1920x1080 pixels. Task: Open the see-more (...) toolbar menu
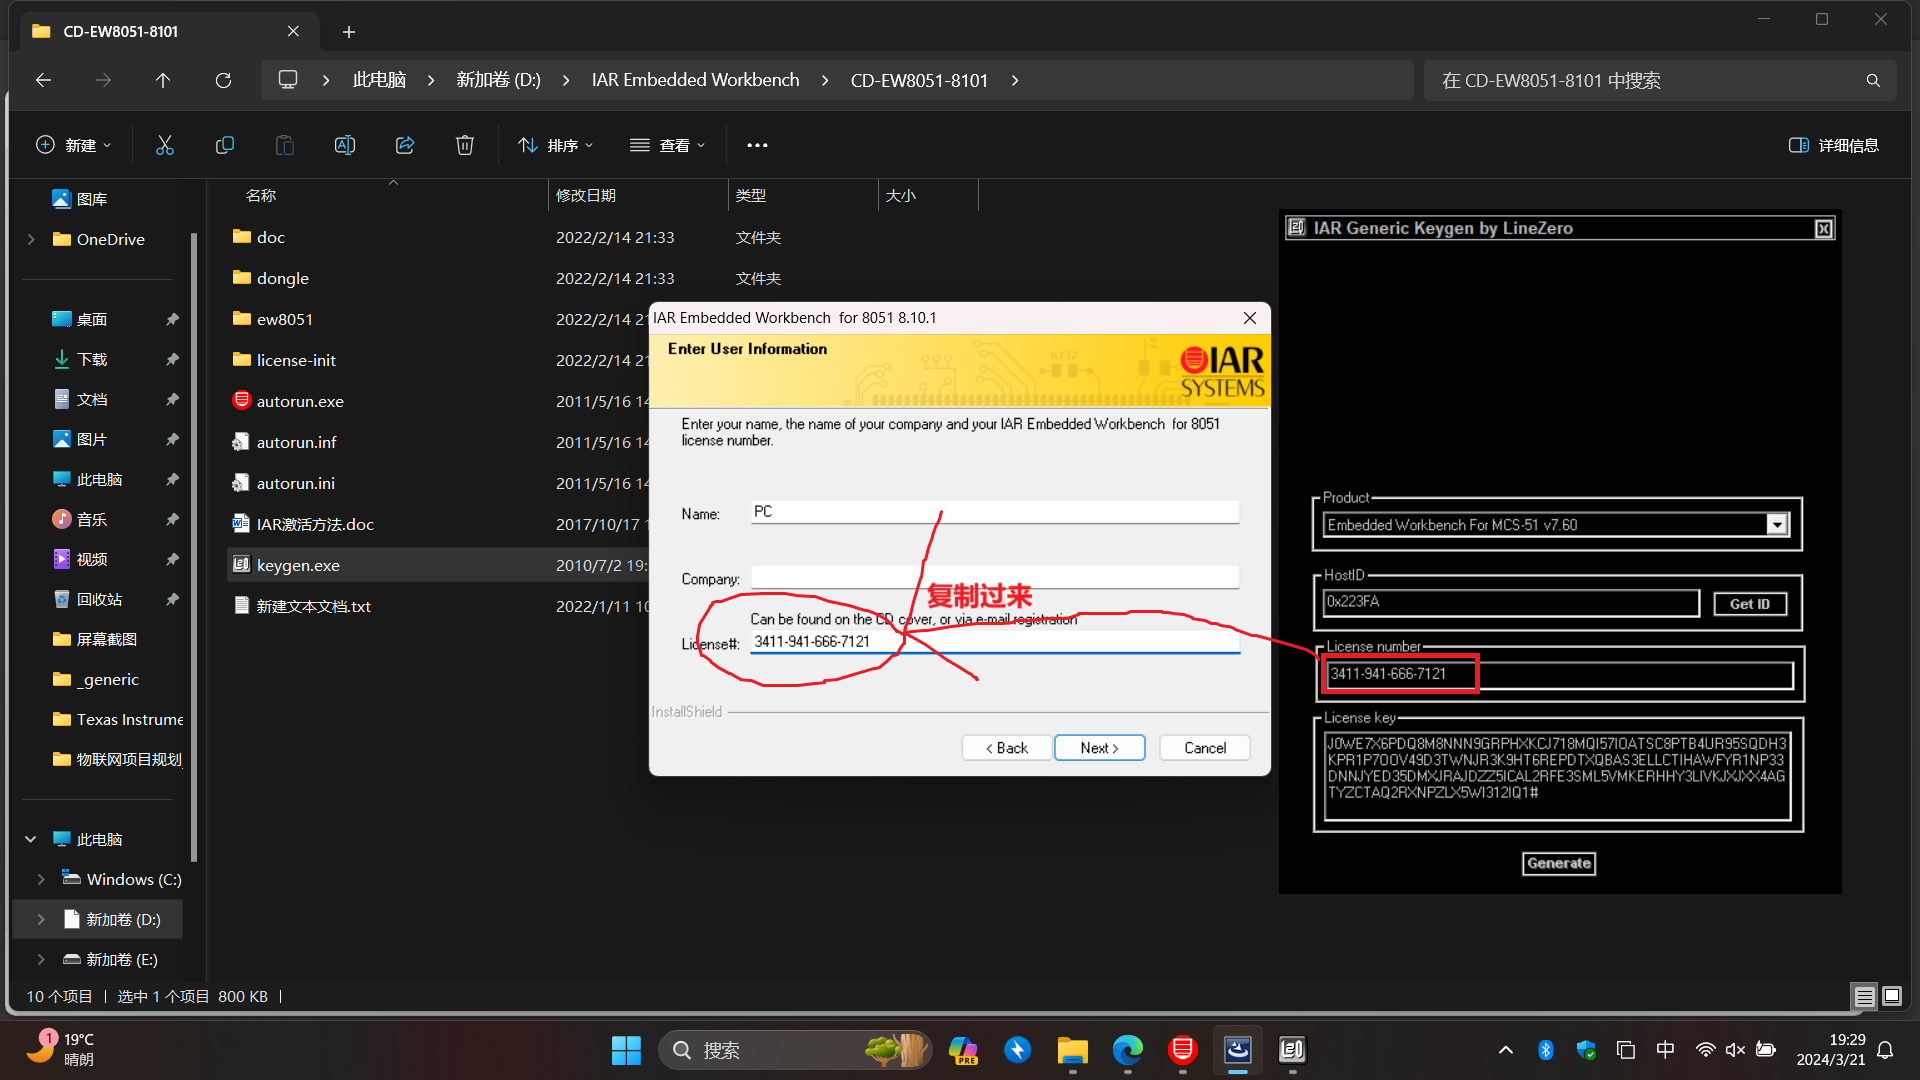757,145
